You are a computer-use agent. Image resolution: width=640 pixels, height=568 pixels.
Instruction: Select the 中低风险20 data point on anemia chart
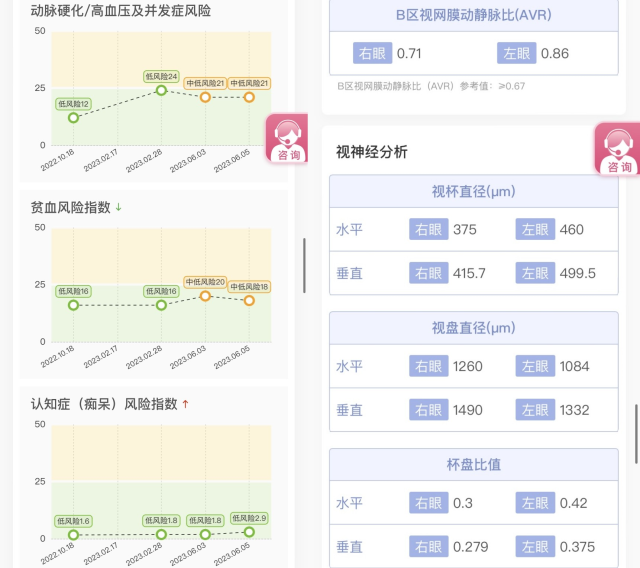click(205, 296)
